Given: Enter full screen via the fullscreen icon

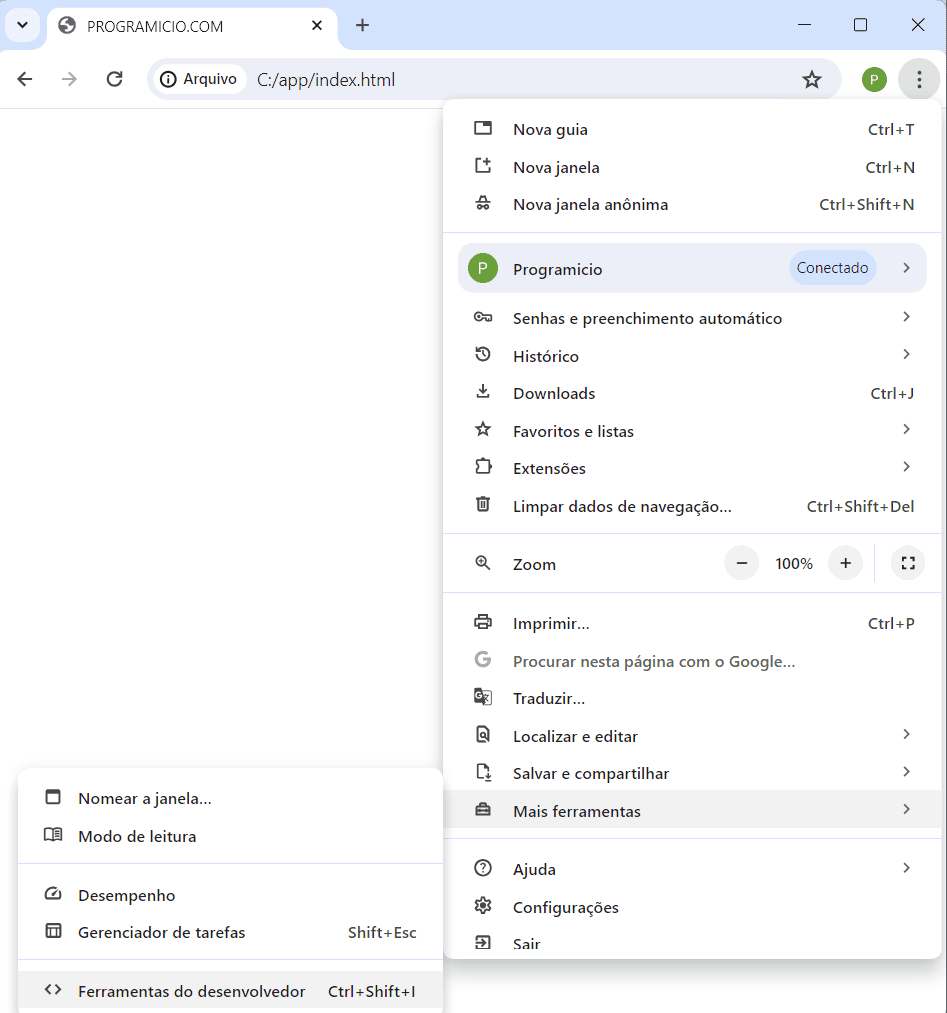Looking at the screenshot, I should [907, 563].
